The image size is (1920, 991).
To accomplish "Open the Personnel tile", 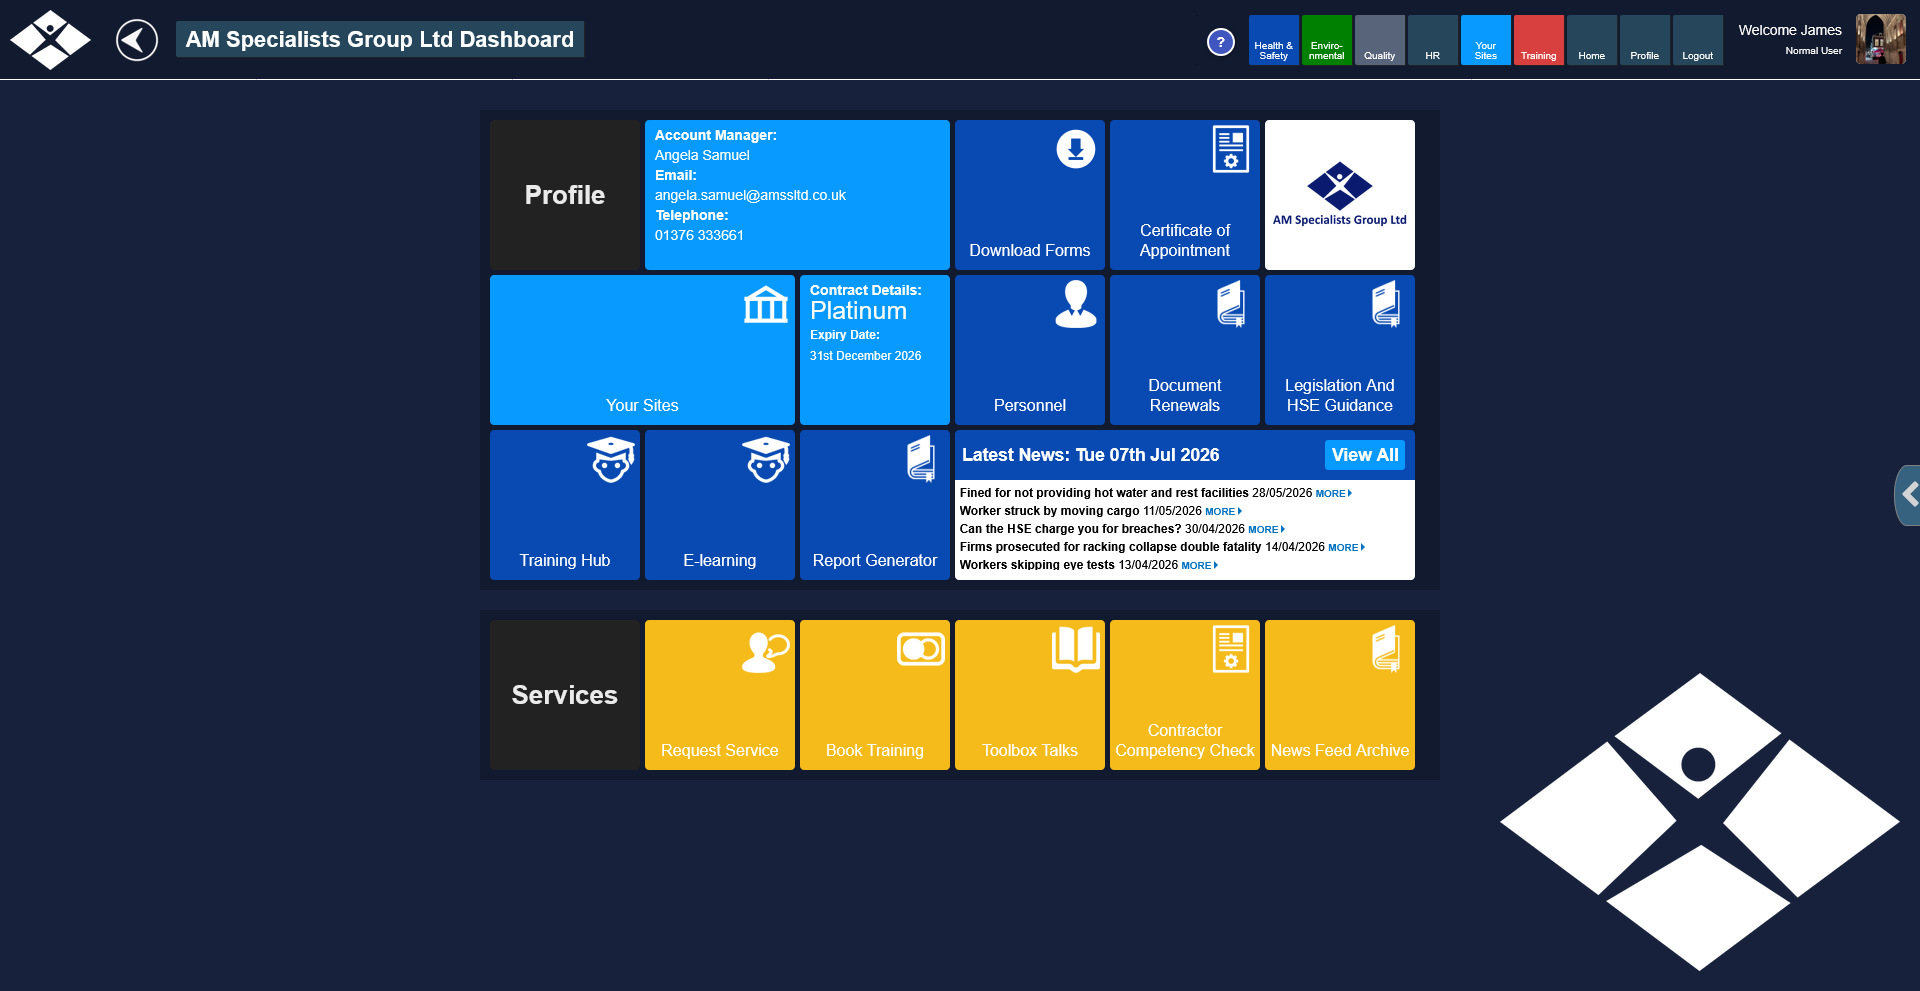I will 1030,350.
